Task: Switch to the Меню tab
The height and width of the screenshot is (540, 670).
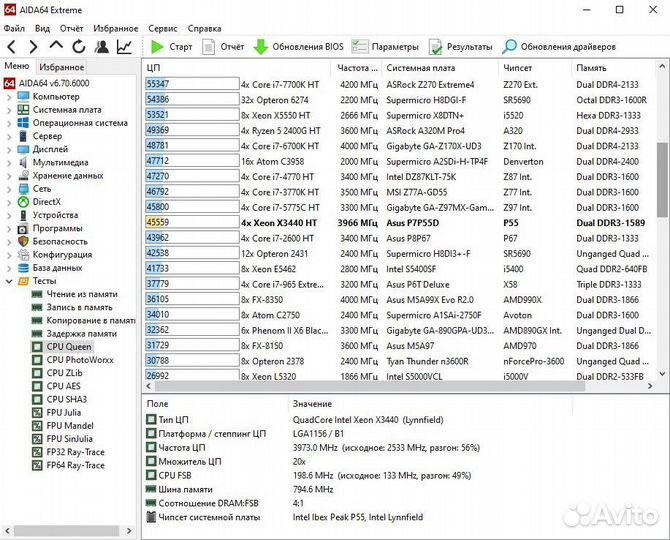Action: pos(17,66)
